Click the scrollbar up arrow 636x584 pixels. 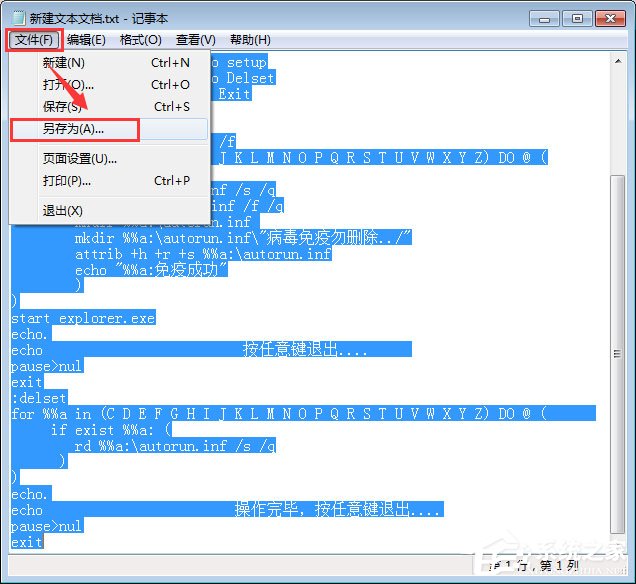click(618, 62)
